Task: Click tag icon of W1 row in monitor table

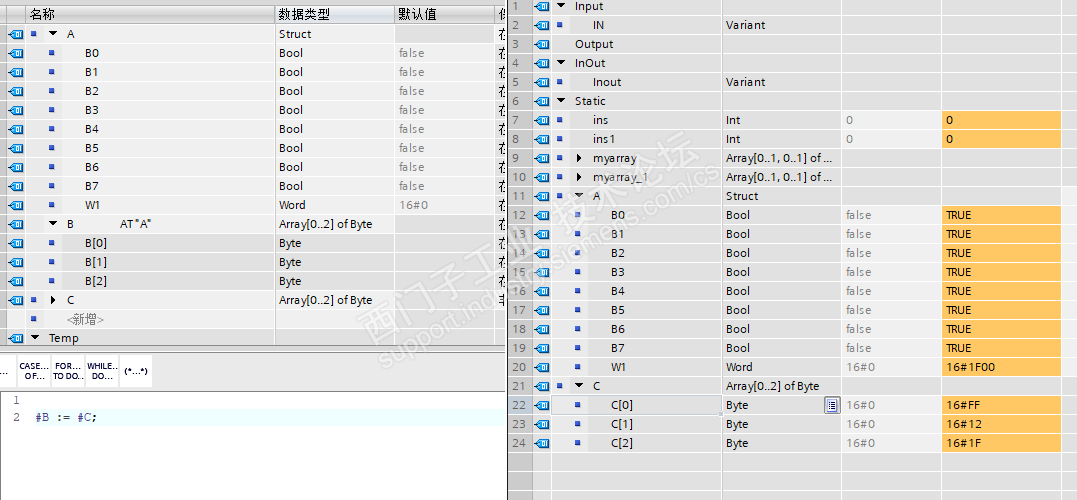Action: pyautogui.click(x=542, y=367)
